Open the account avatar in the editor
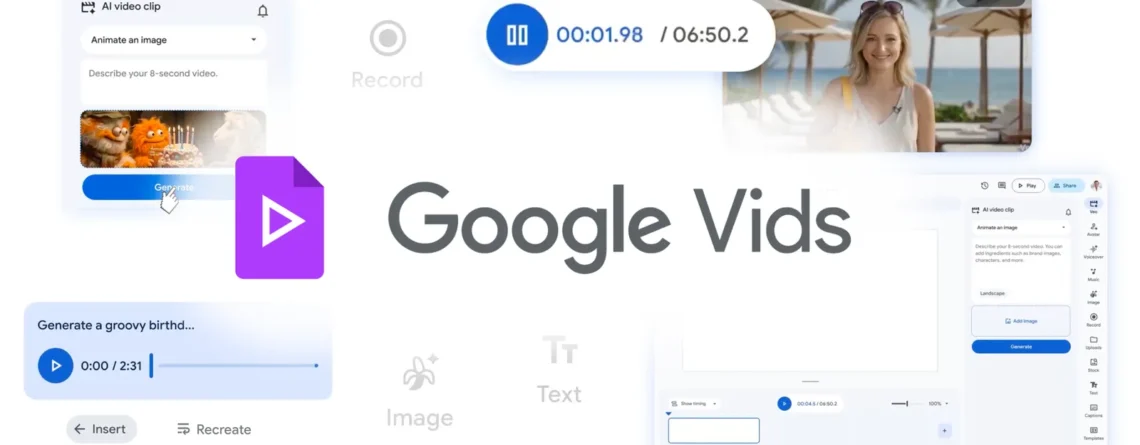1140x445 pixels. point(1096,185)
